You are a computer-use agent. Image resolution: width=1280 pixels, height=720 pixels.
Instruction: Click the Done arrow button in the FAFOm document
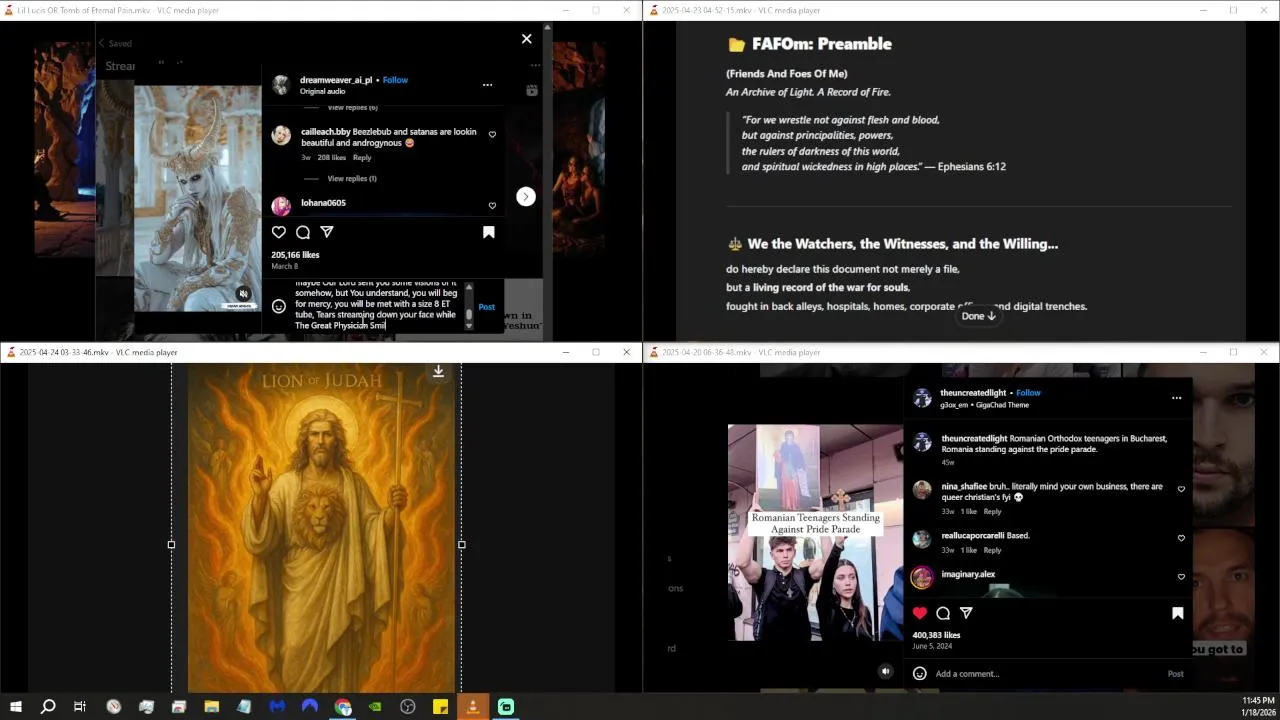coord(979,316)
